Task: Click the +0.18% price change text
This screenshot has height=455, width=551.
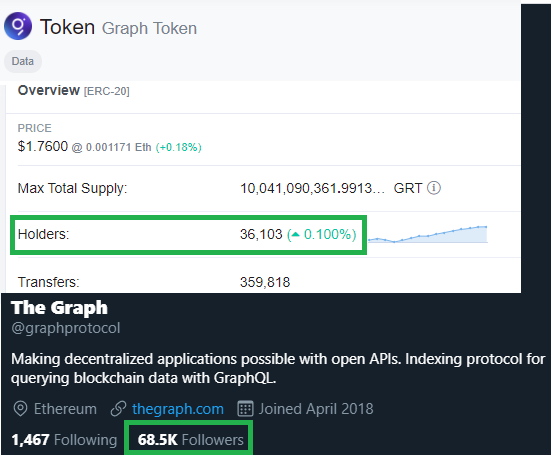Action: coord(179,147)
